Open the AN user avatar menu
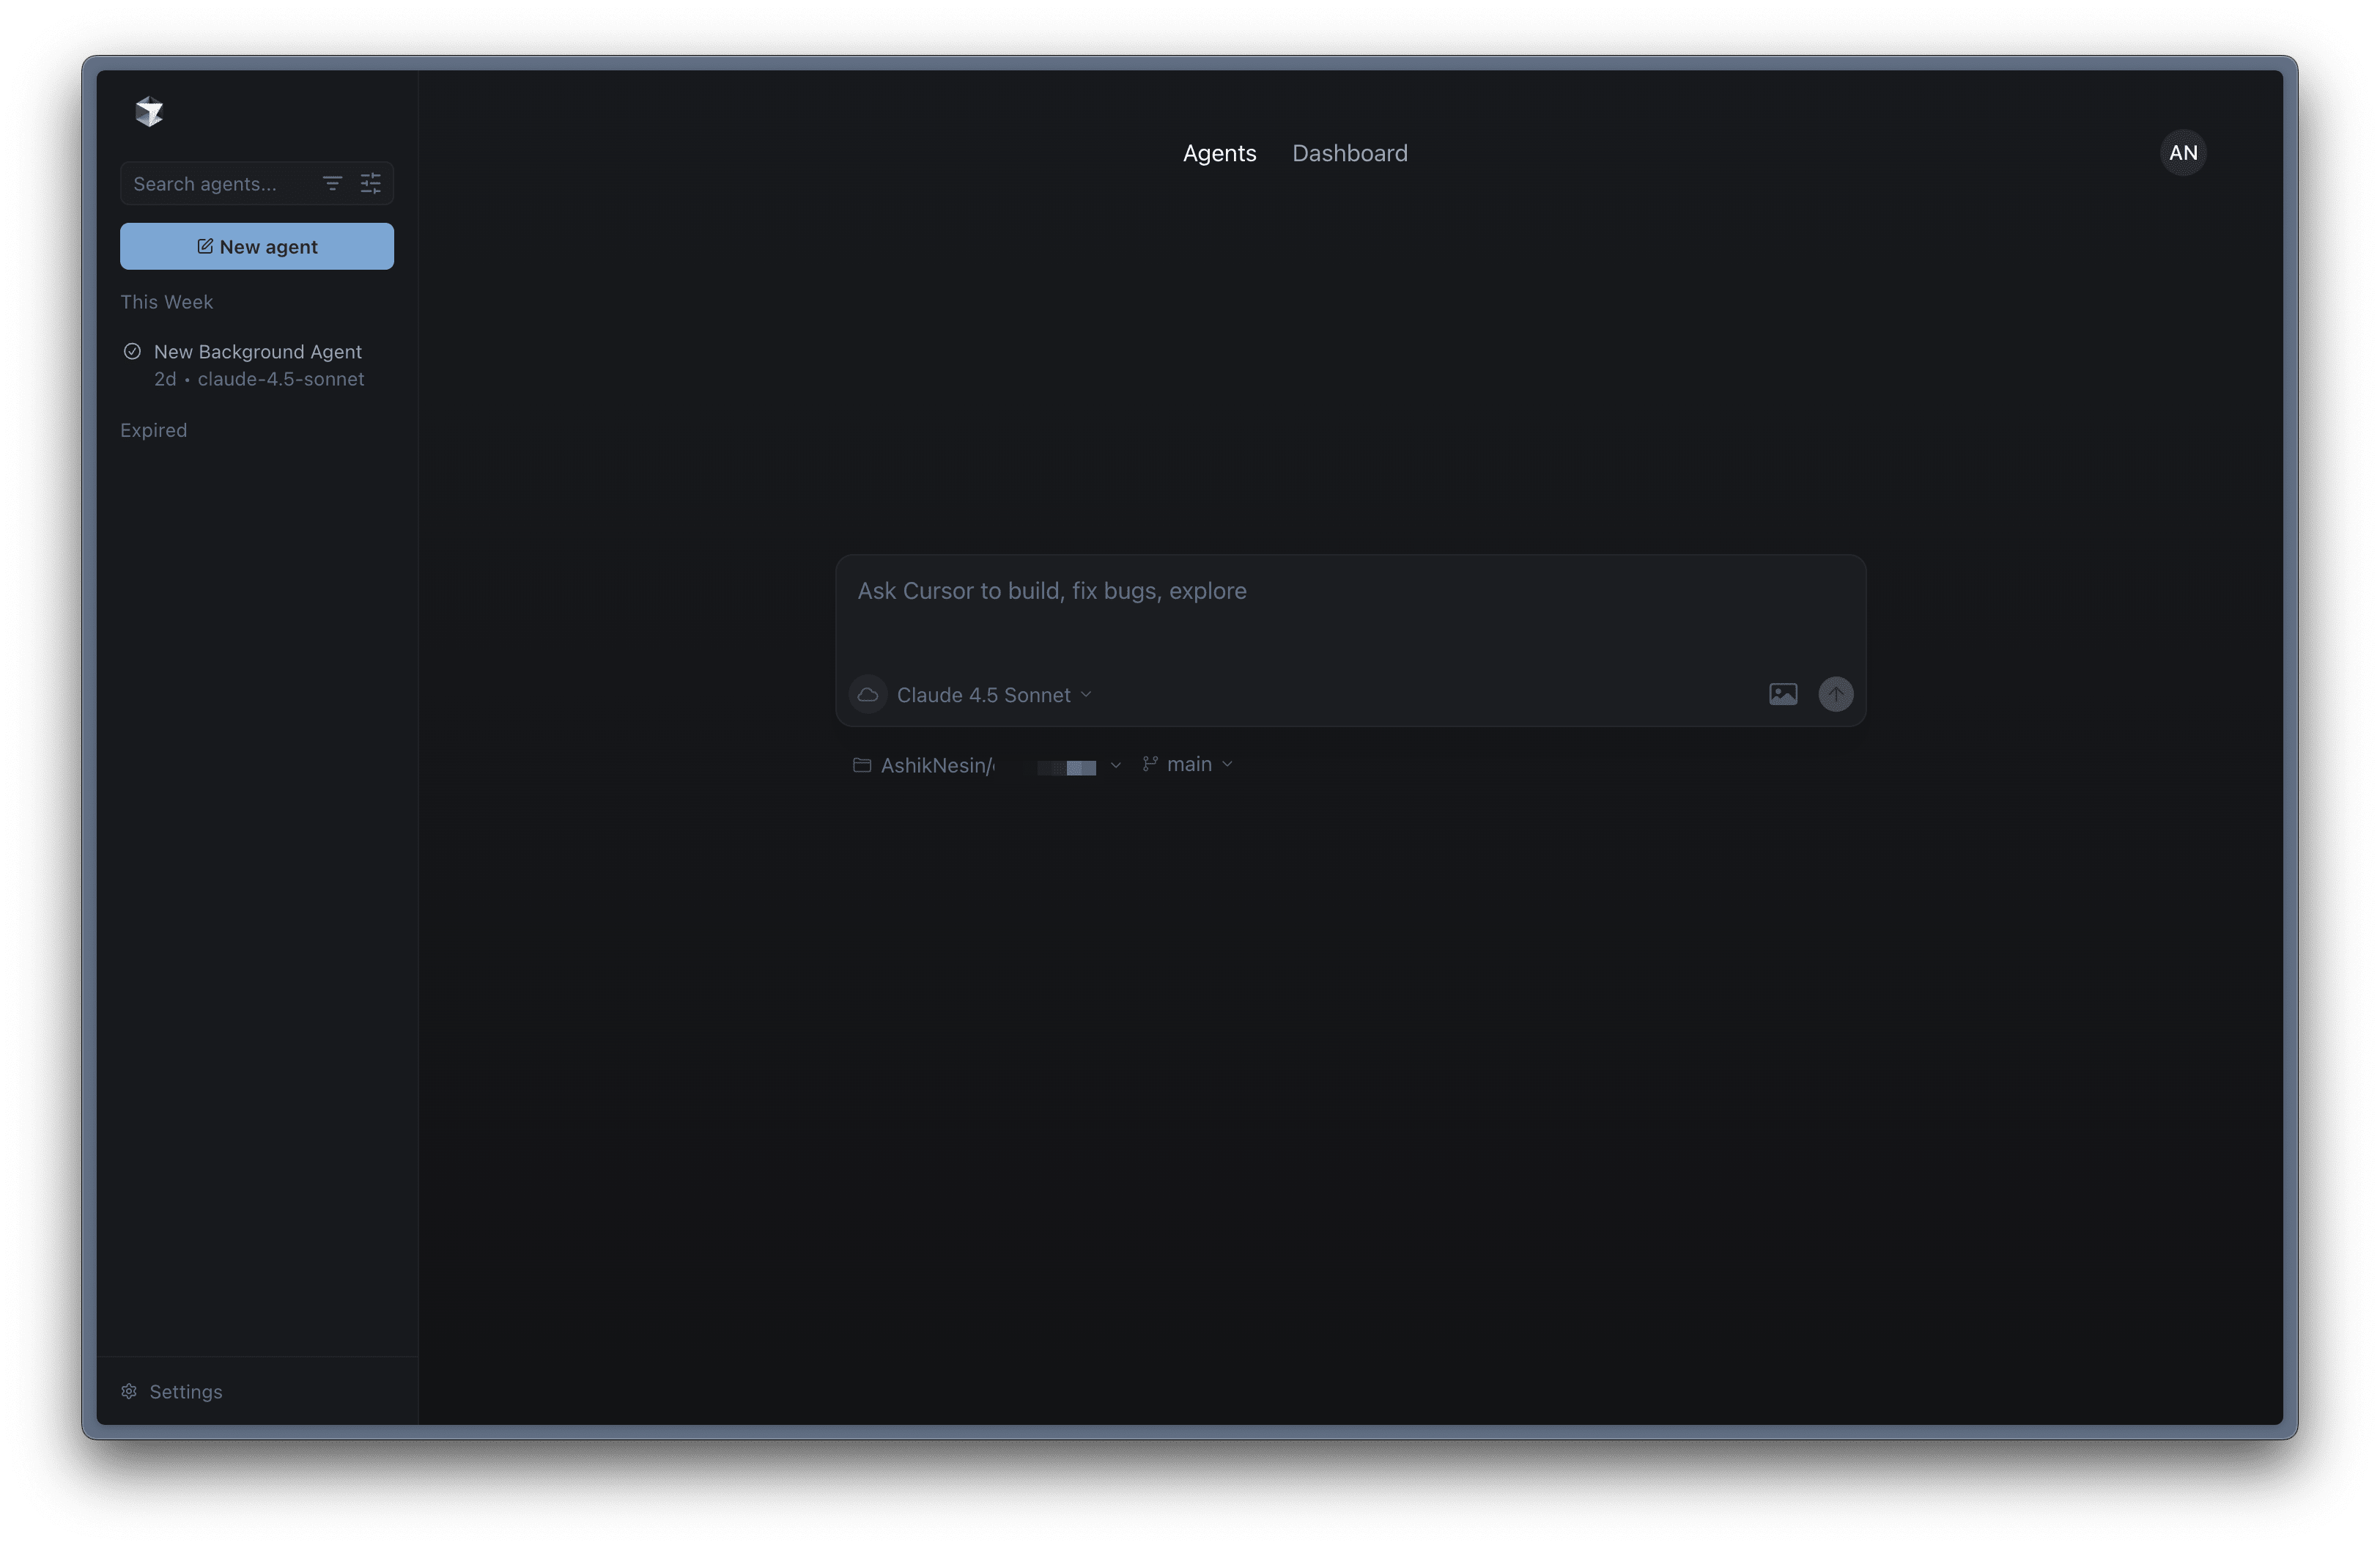 coord(2182,153)
